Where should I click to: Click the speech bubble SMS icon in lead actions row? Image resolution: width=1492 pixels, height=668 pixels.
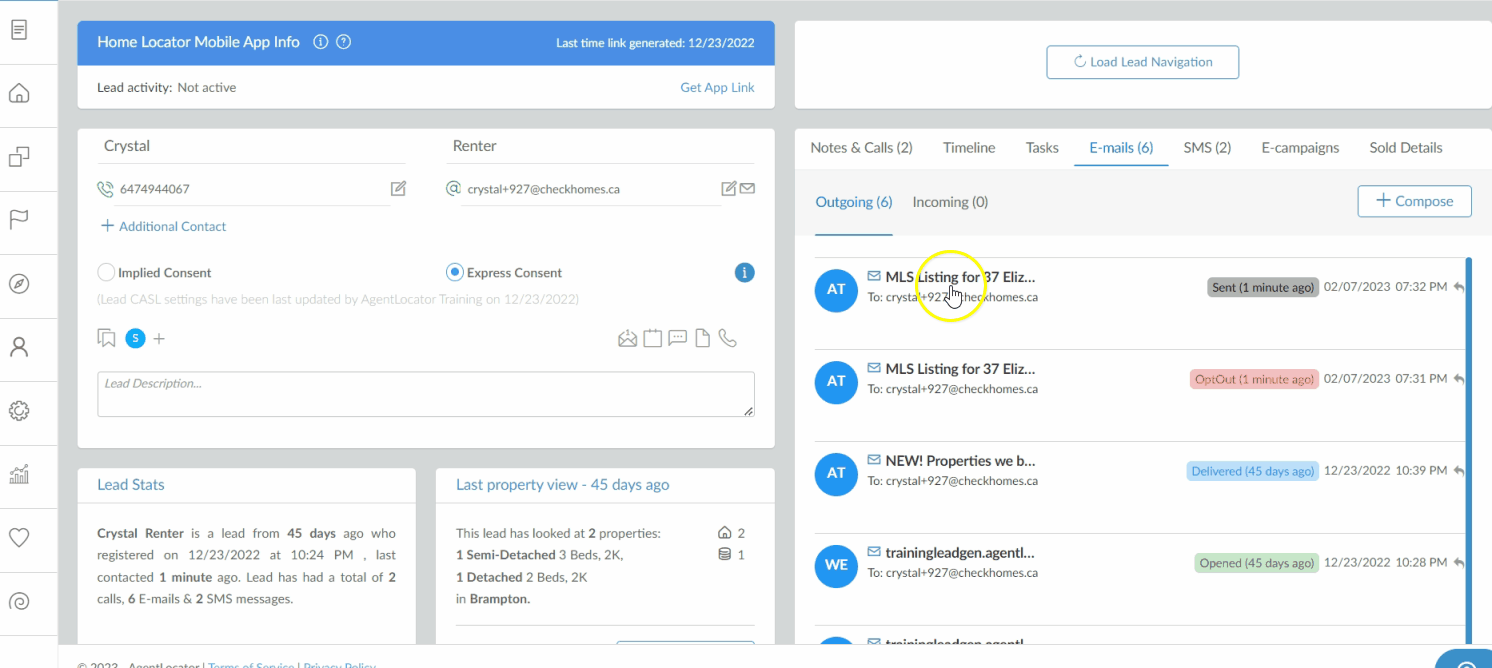tap(677, 338)
